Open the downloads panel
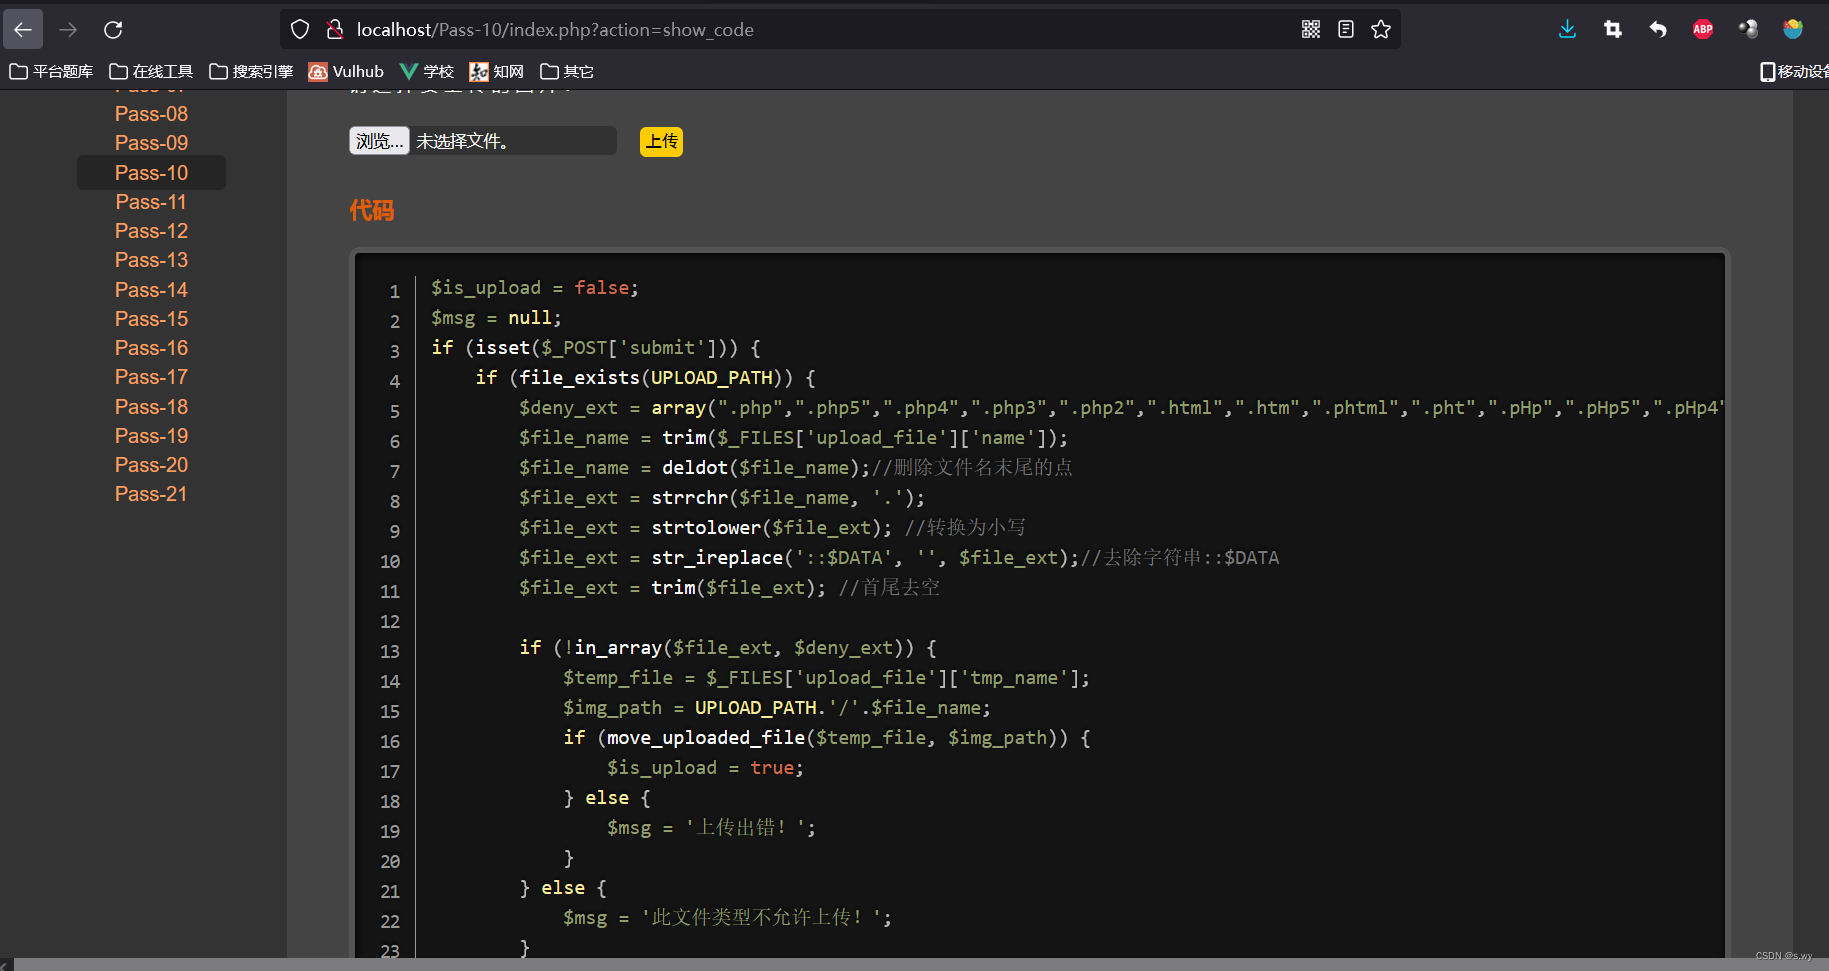Screen dimensions: 1829x971 click(1567, 29)
